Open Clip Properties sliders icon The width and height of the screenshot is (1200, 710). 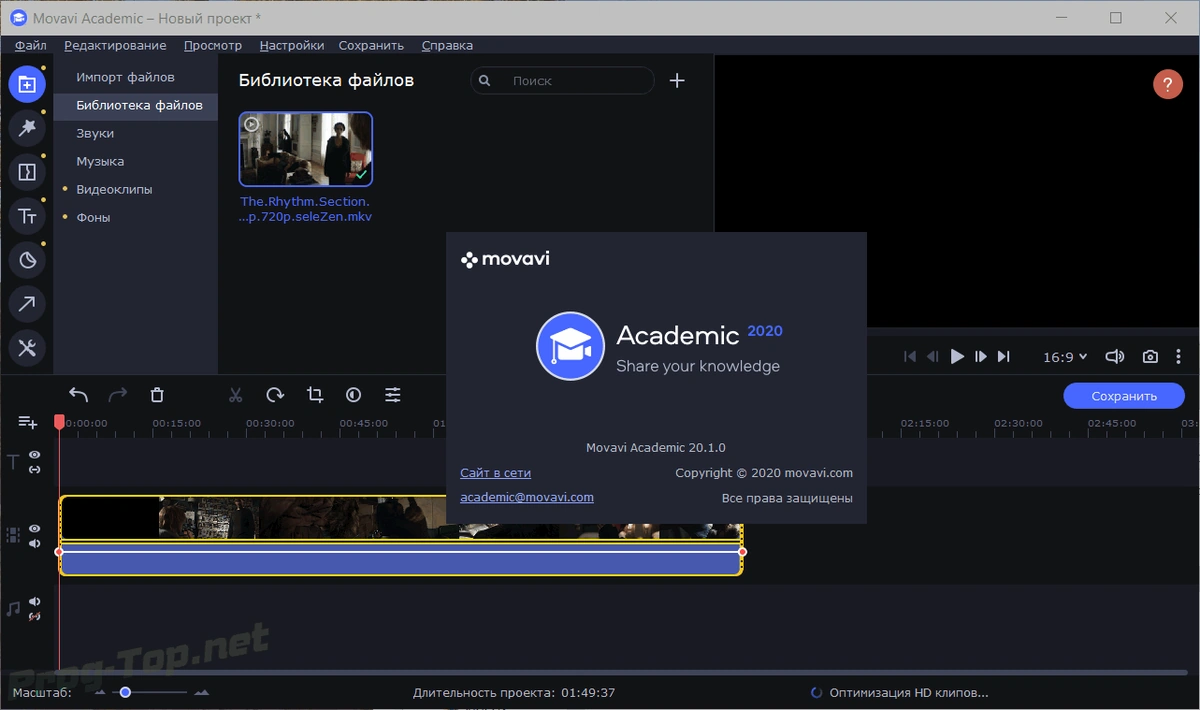click(x=393, y=395)
